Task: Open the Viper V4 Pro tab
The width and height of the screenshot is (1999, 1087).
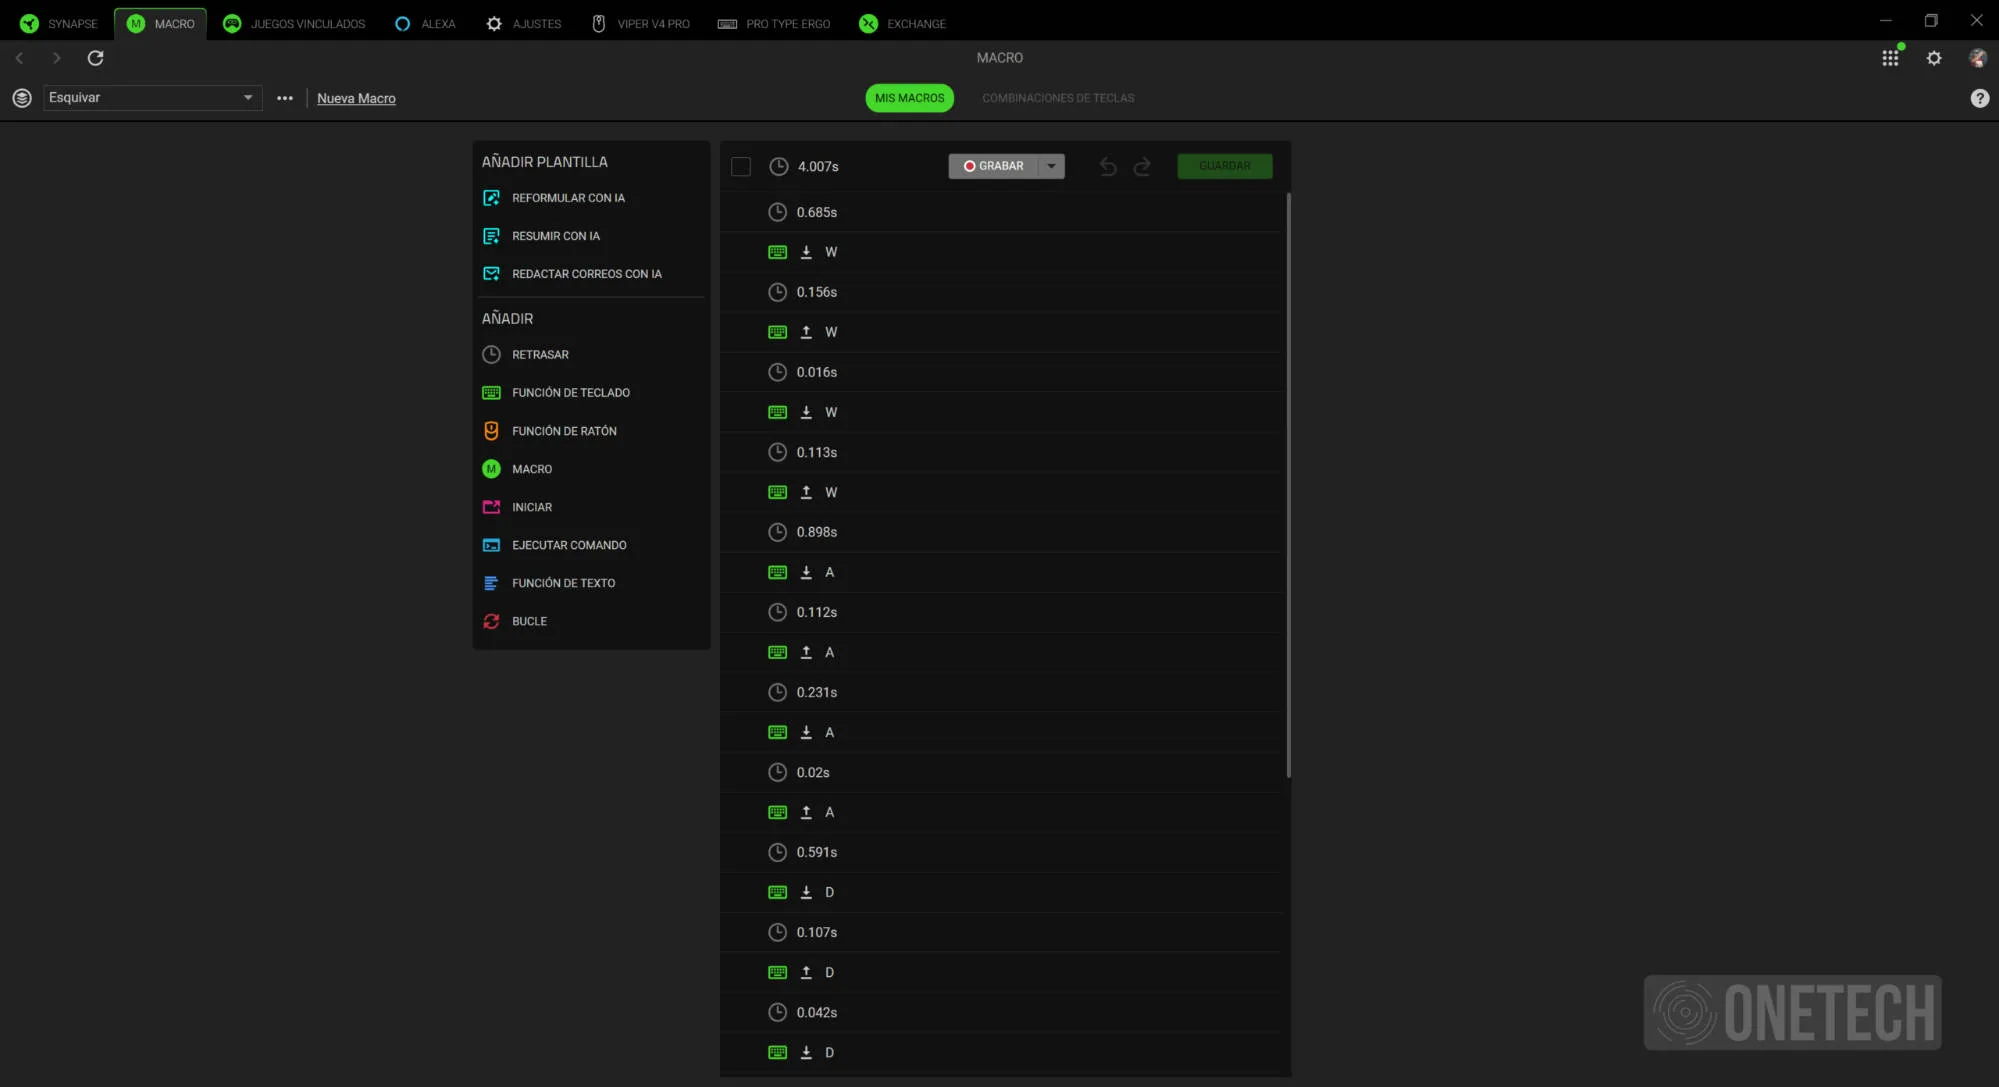Action: [x=641, y=23]
